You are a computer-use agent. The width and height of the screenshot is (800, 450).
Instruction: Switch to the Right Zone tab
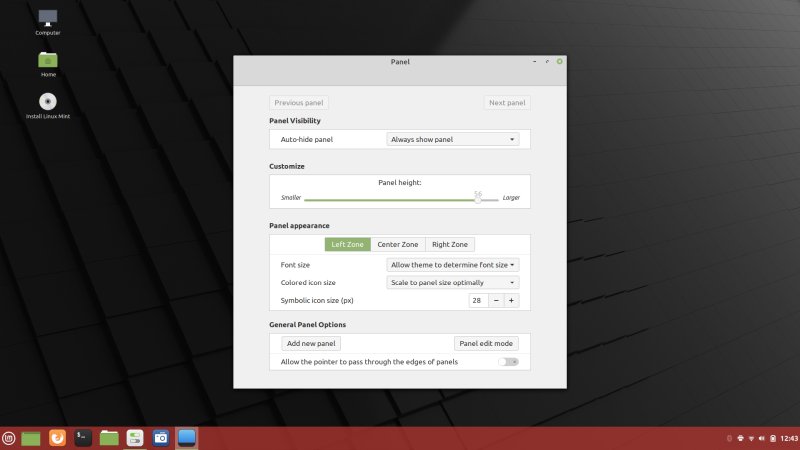pos(449,244)
